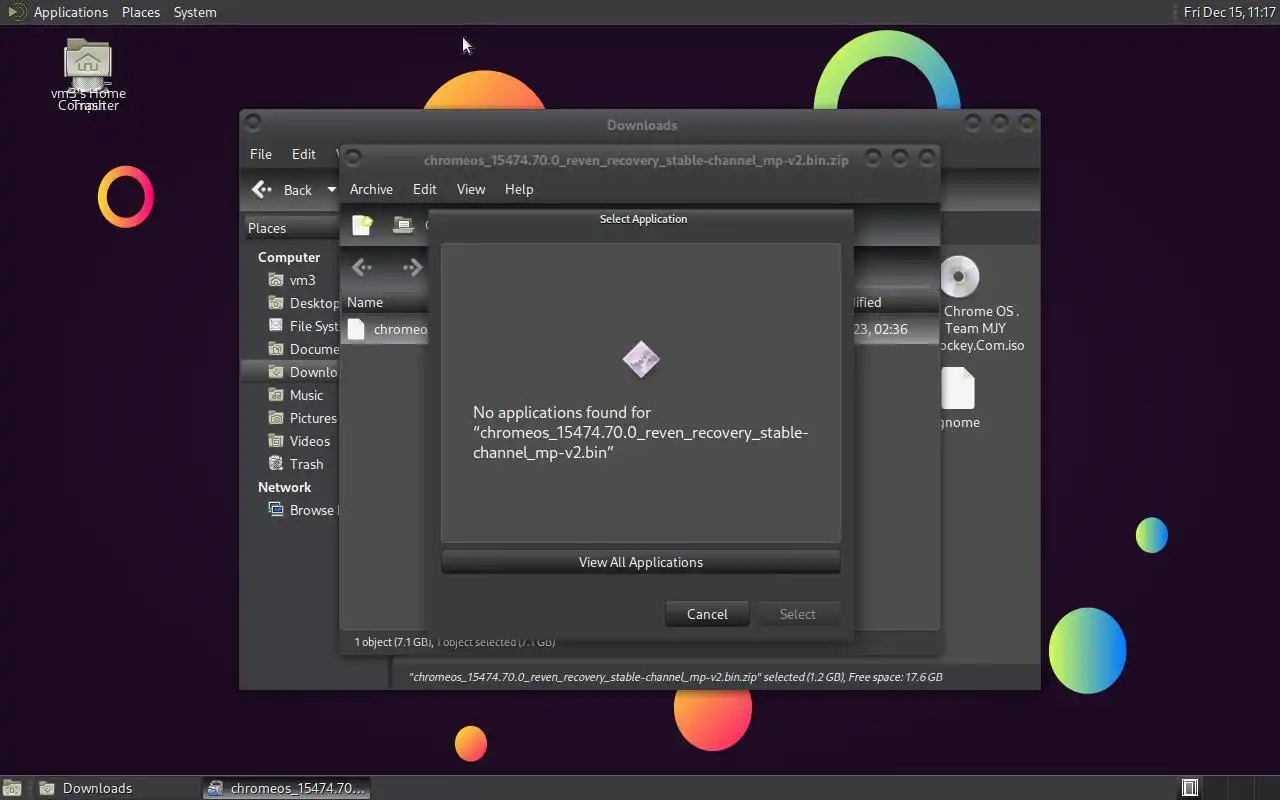
Task: Click the disabled Select button
Action: click(x=797, y=614)
